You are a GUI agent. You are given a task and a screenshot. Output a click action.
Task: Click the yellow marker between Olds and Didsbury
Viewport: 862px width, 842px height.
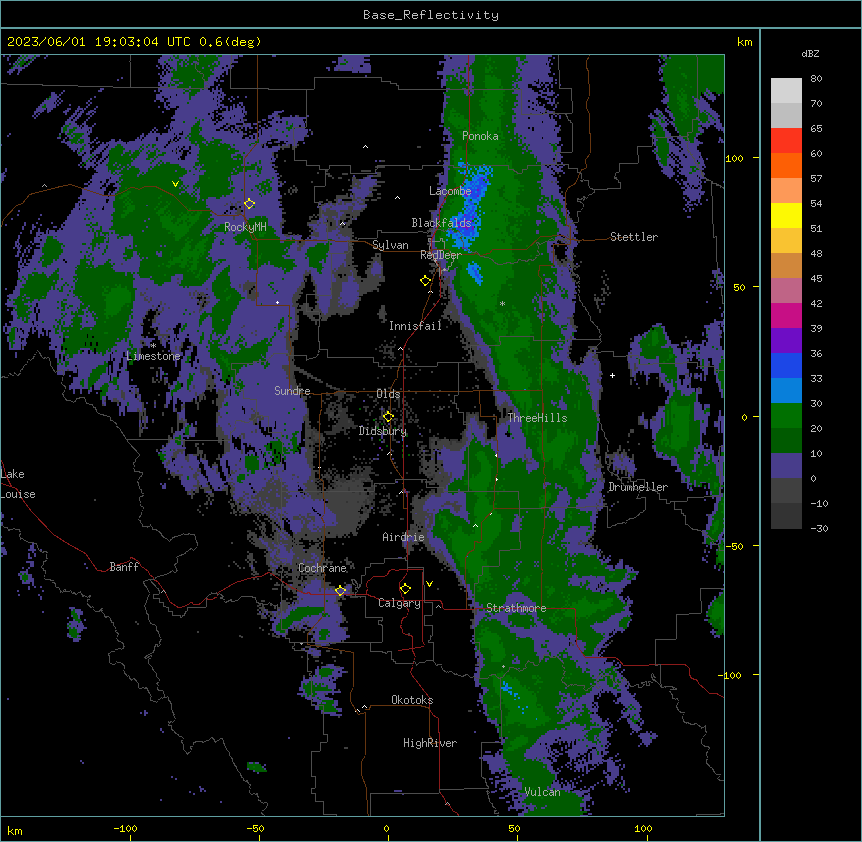[388, 416]
